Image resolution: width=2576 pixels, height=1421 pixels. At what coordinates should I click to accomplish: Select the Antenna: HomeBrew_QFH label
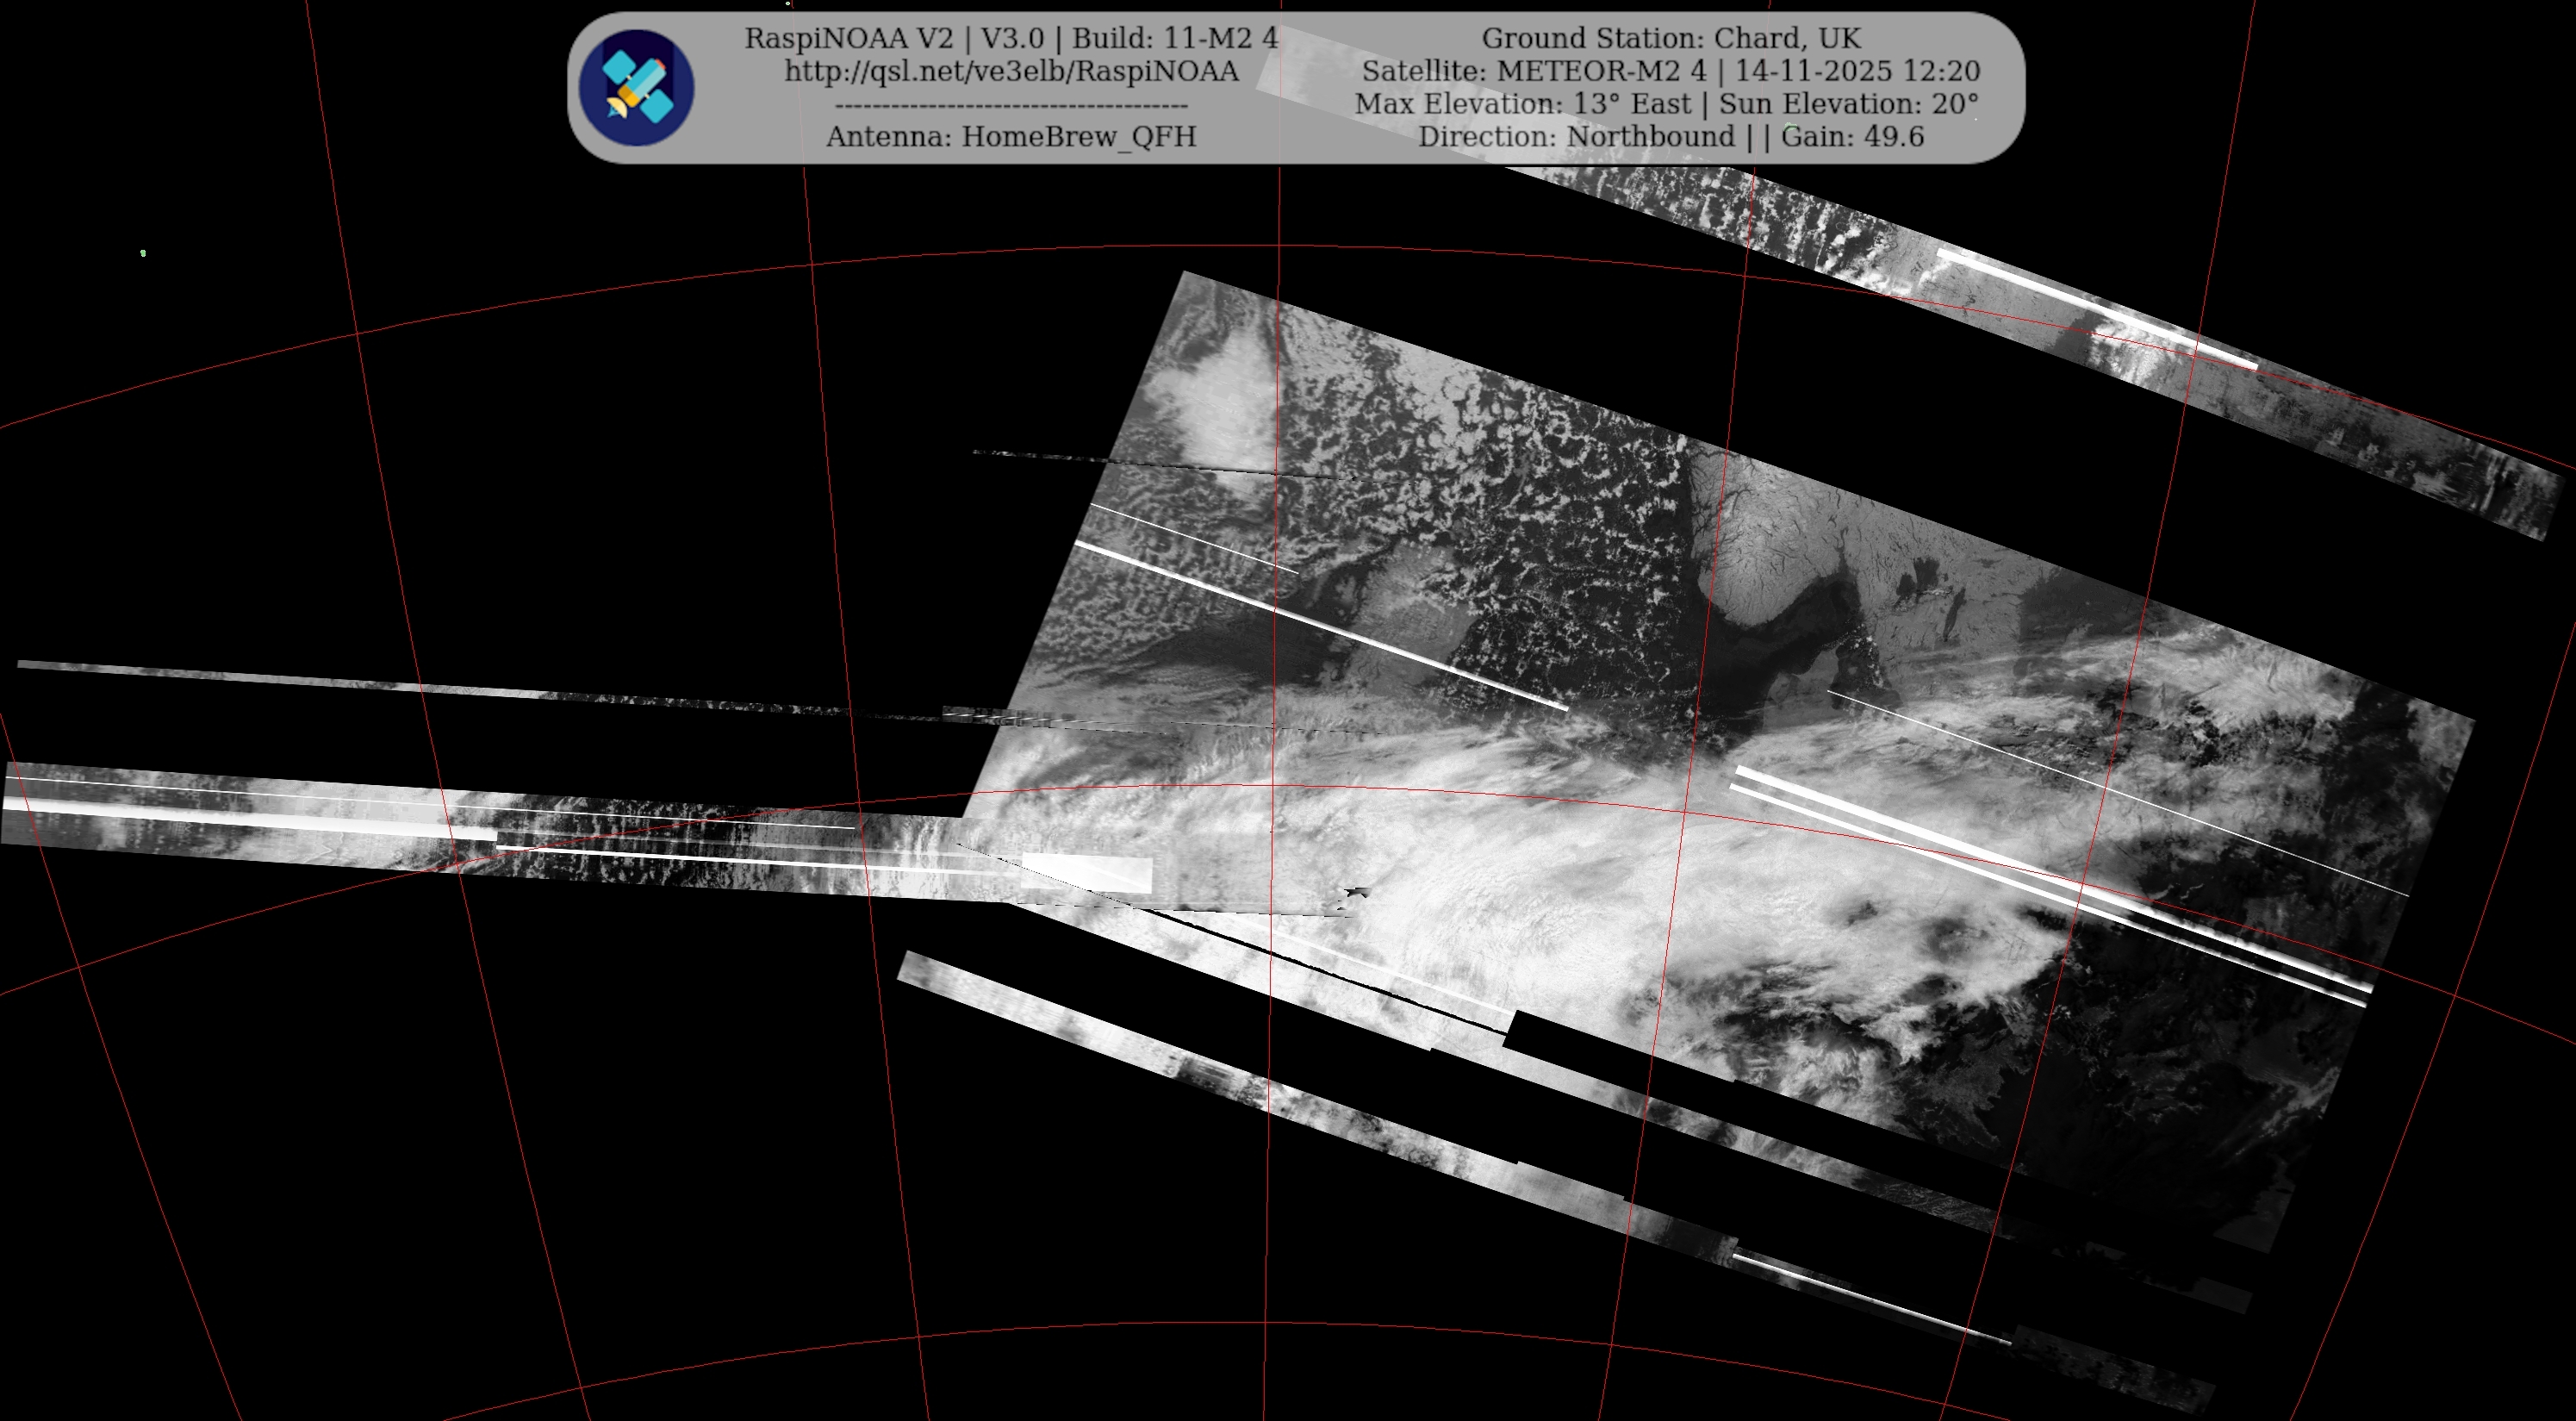[x=1011, y=136]
